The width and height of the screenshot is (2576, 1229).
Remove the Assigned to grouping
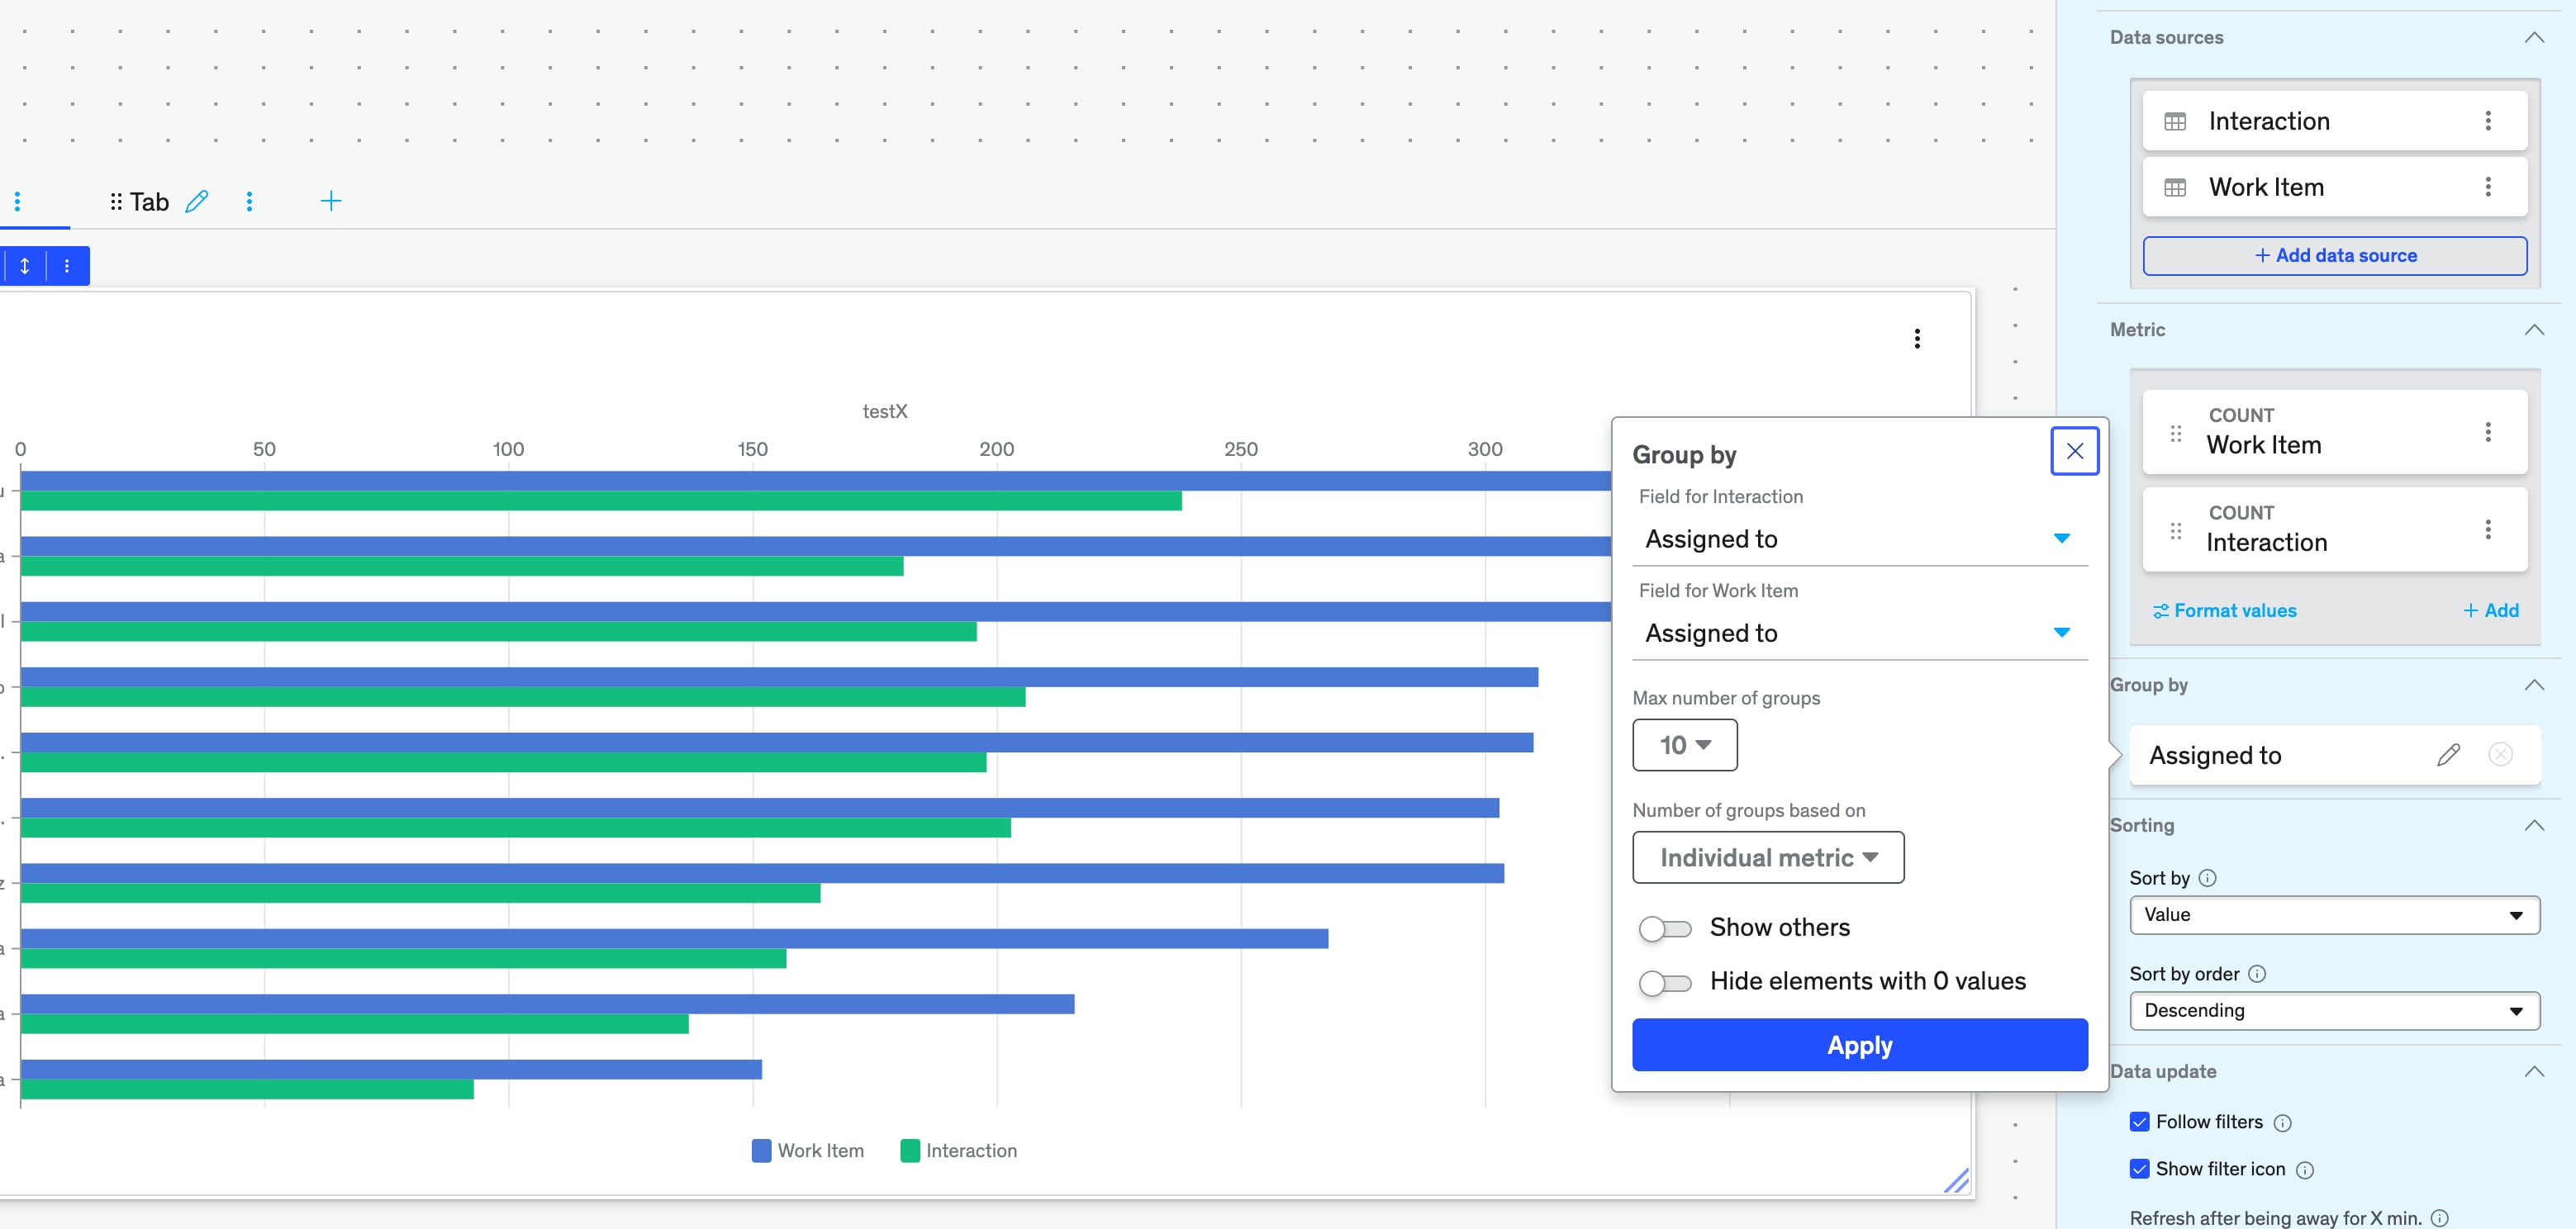2499,755
